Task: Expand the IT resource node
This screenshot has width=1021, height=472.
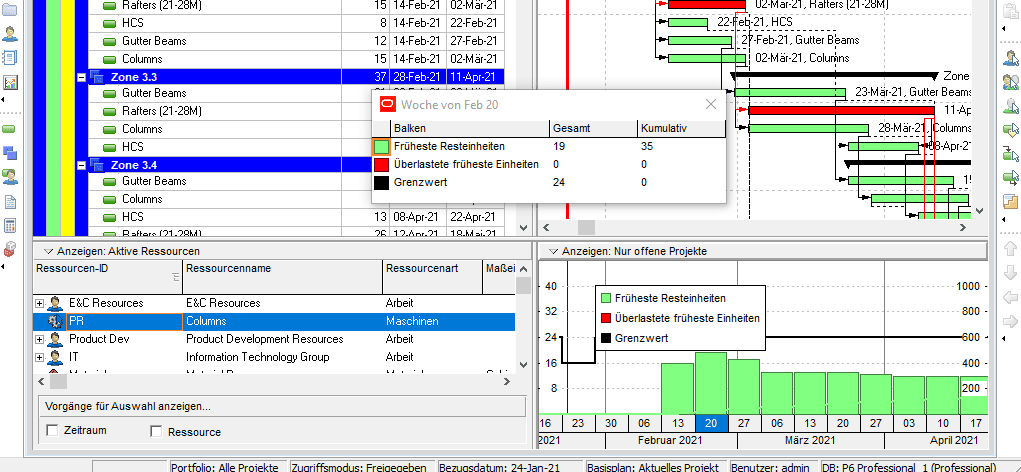Action: 40,357
